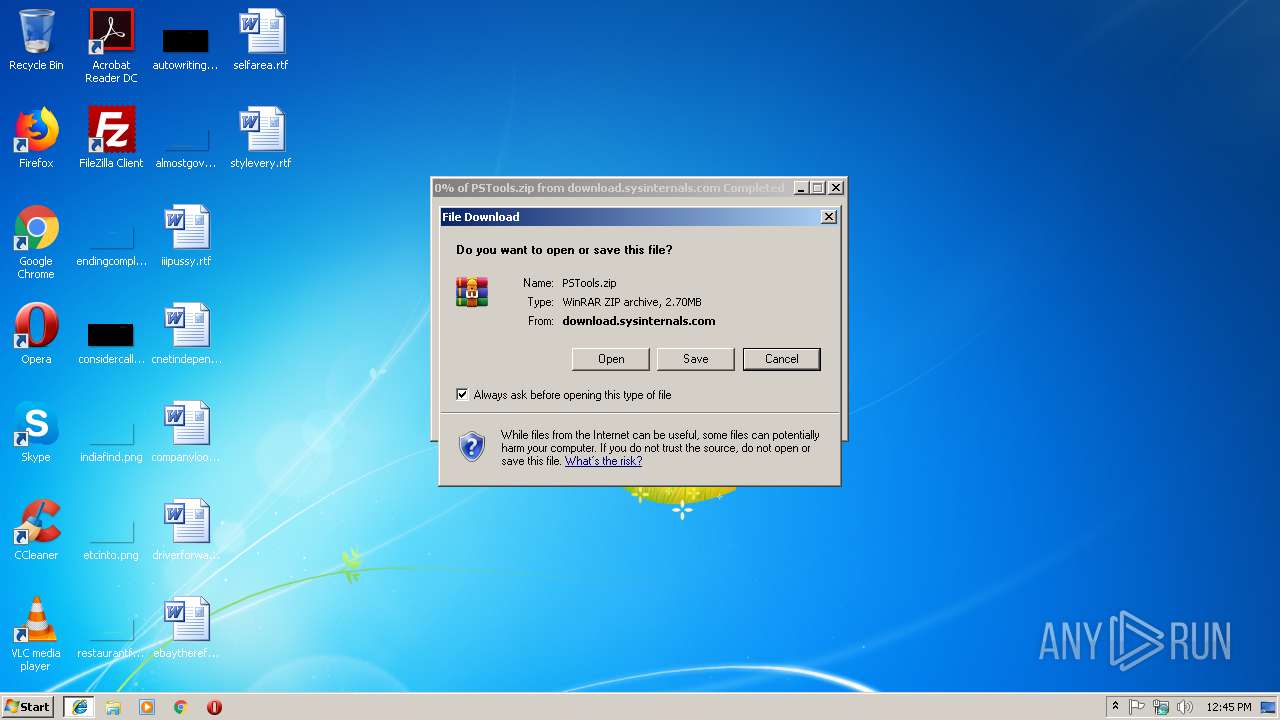1280x720 pixels.
Task: Open the Recycle Bin desktop icon
Action: pos(36,40)
